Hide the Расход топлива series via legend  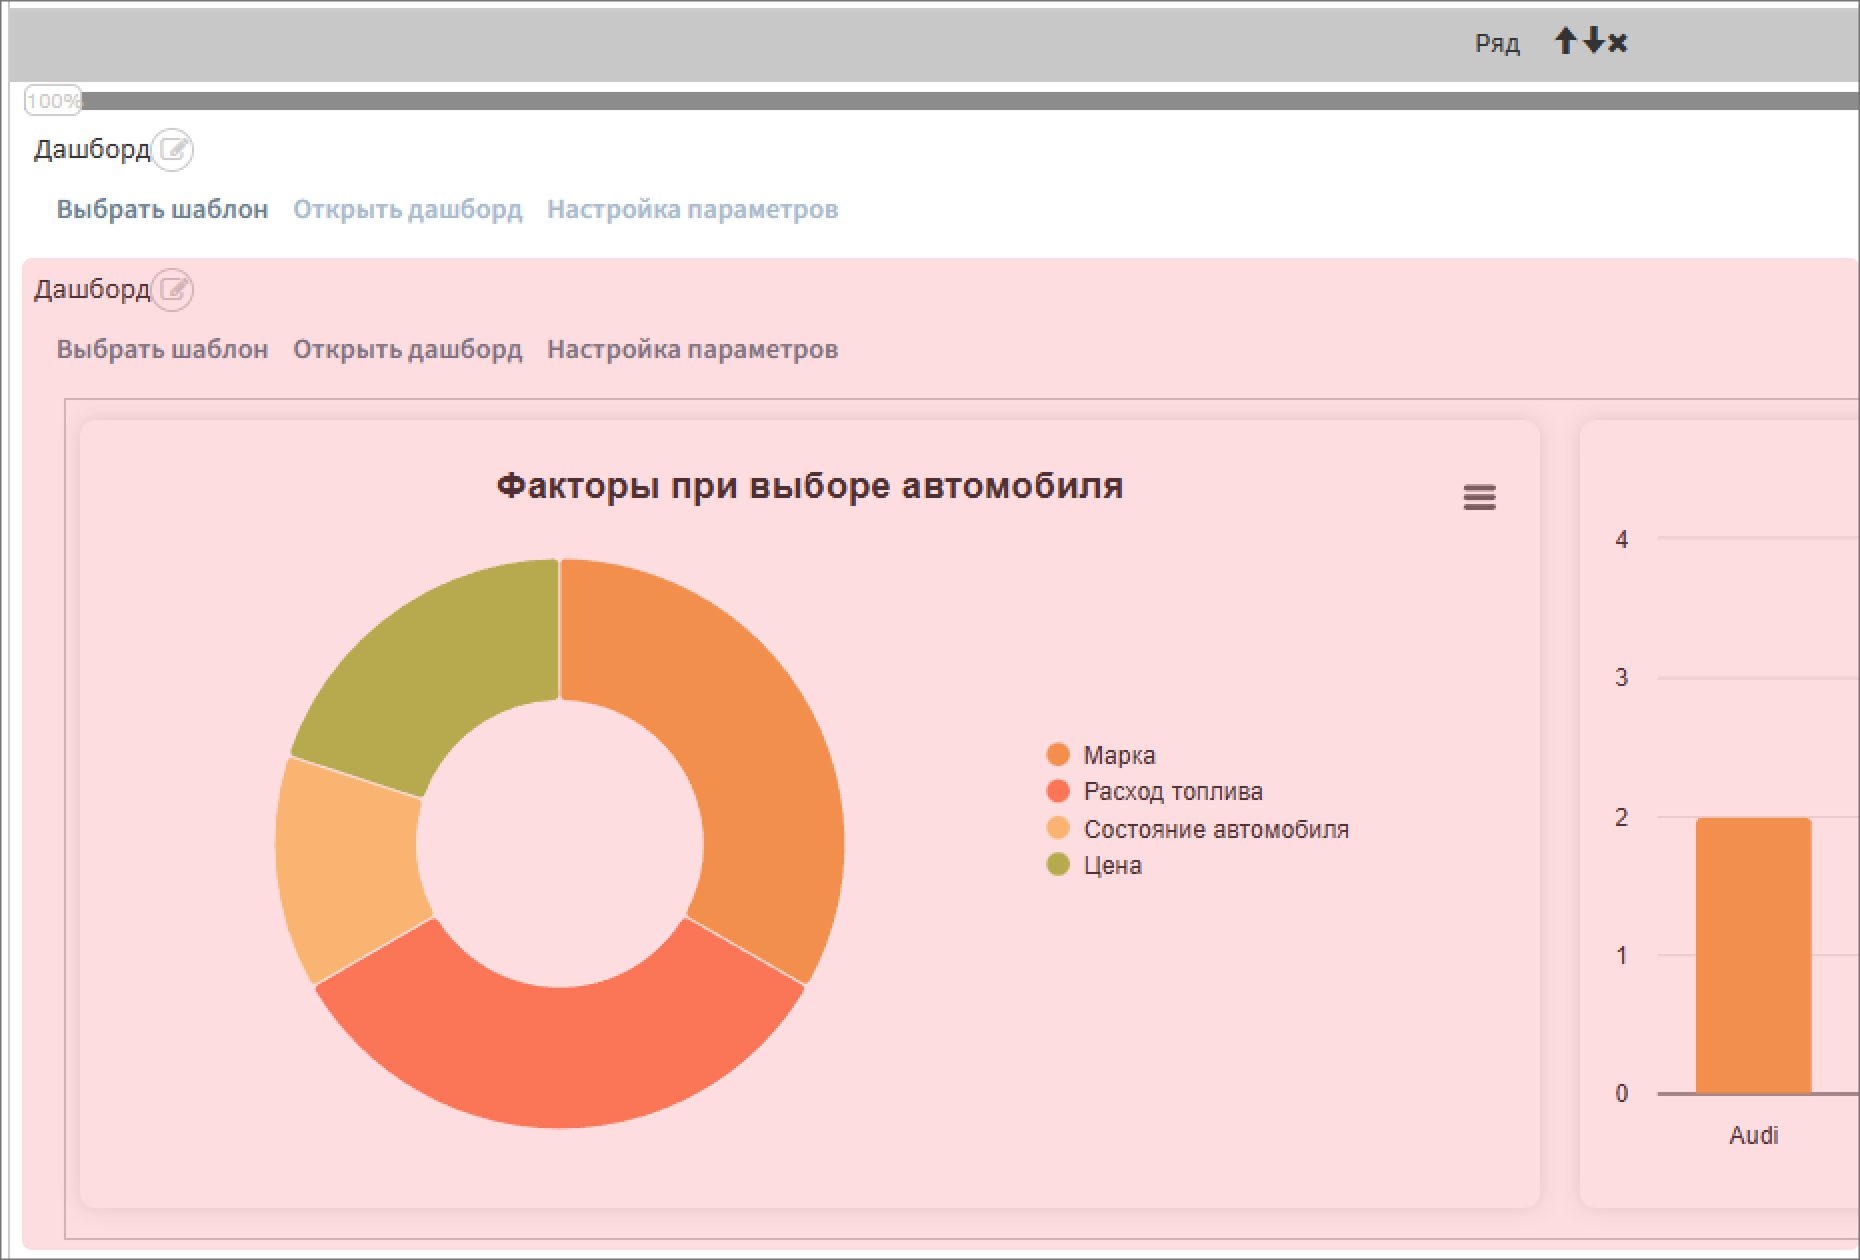(x=1172, y=792)
